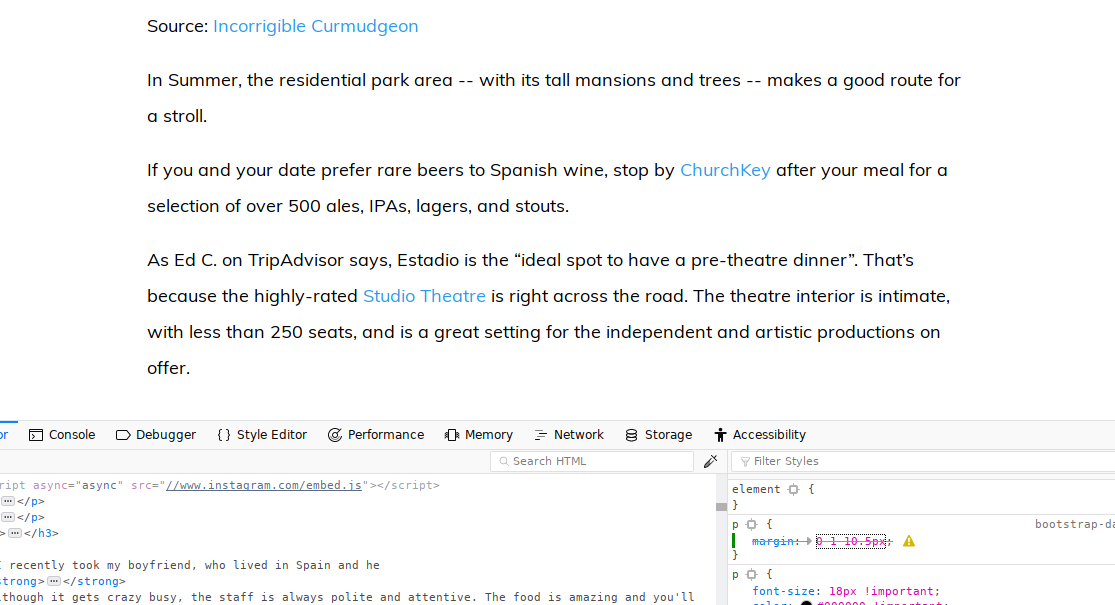Image resolution: width=1115 pixels, height=605 pixels.
Task: Click selector highlighter icon next to element rule
Action: [794, 489]
